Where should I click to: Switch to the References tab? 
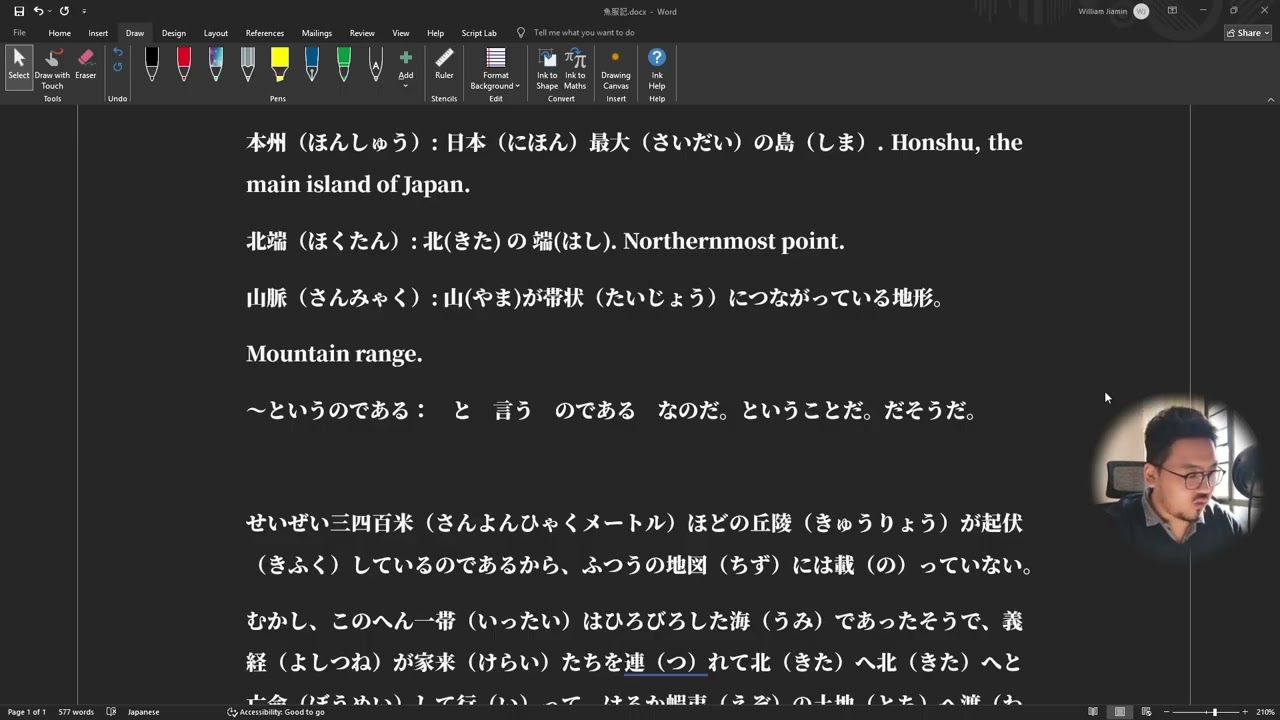click(265, 33)
